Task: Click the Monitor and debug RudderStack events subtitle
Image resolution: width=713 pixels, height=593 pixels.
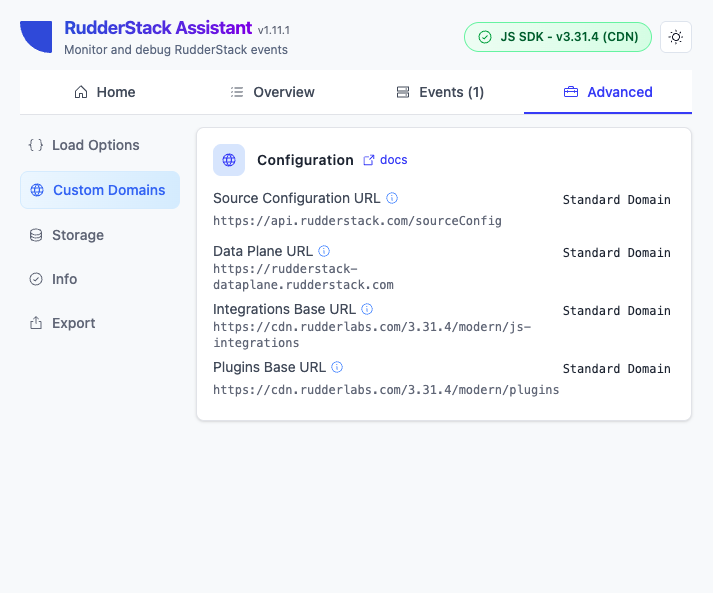Action: (x=176, y=50)
